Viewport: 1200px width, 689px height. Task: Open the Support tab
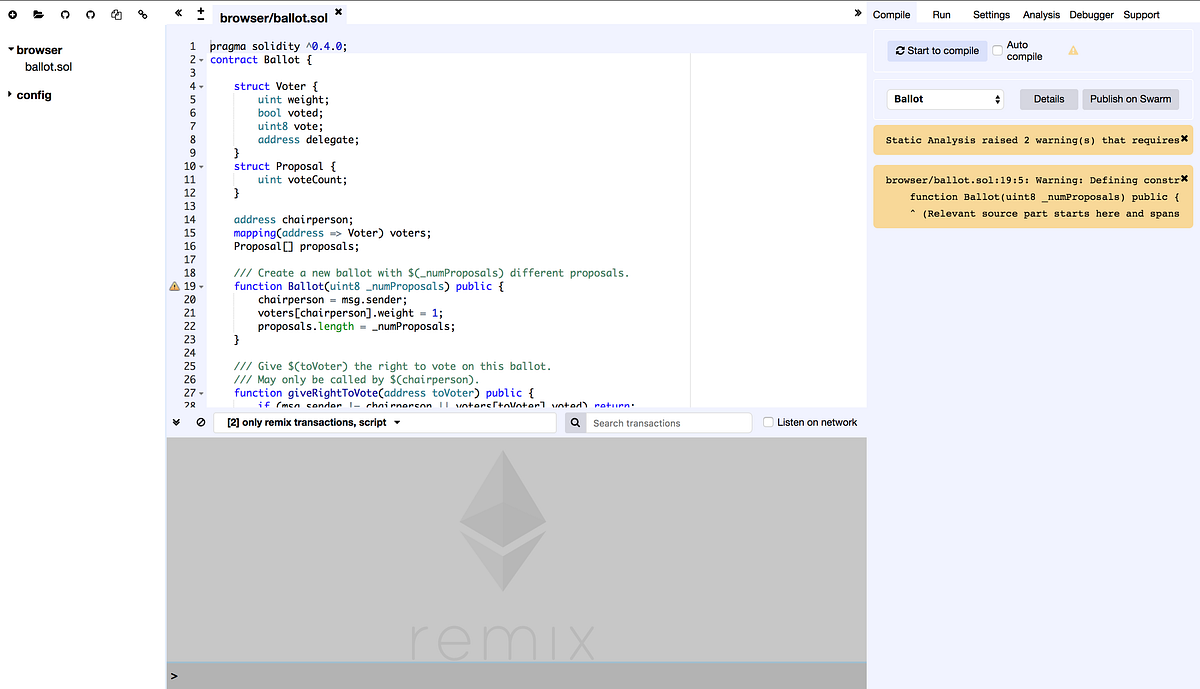pyautogui.click(x=1141, y=15)
